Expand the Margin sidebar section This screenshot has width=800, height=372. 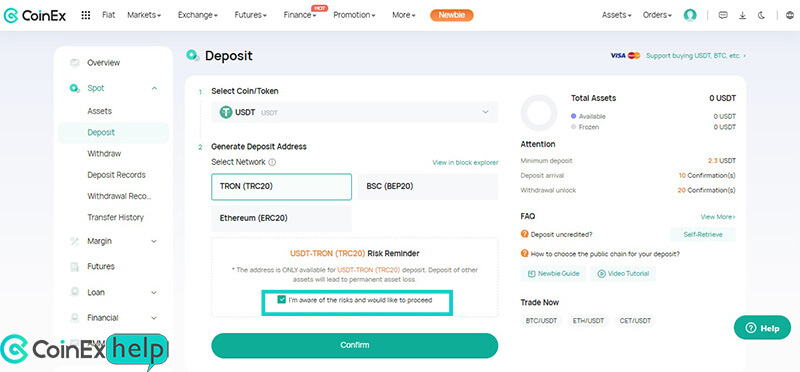[x=154, y=241]
